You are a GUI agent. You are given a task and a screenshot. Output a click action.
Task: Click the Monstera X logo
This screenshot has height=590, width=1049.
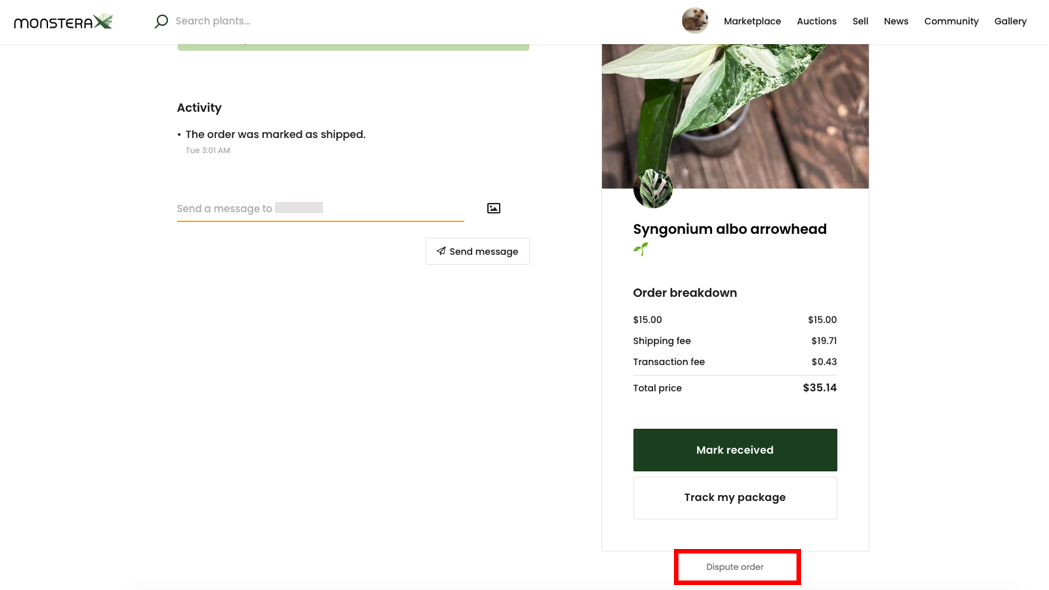tap(63, 21)
